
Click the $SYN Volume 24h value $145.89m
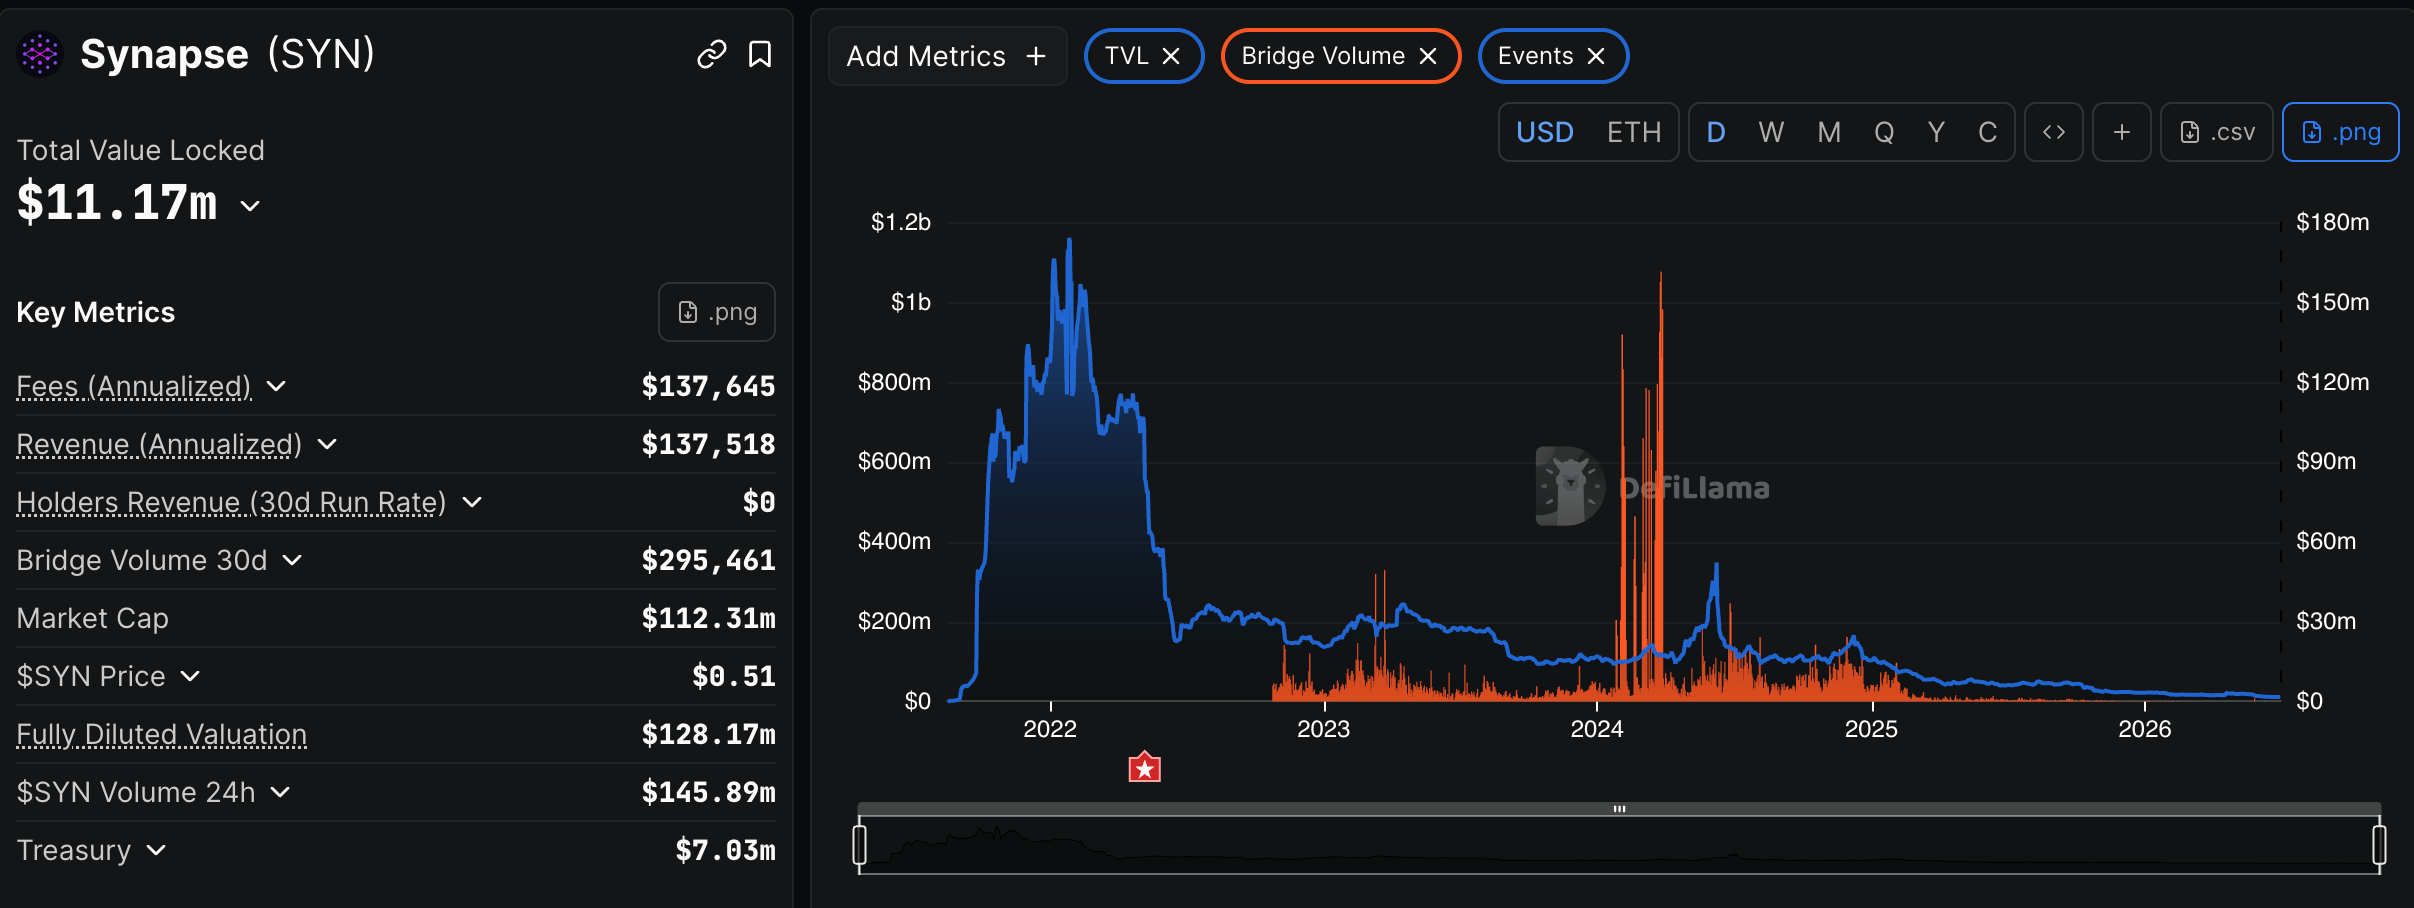[x=708, y=792]
